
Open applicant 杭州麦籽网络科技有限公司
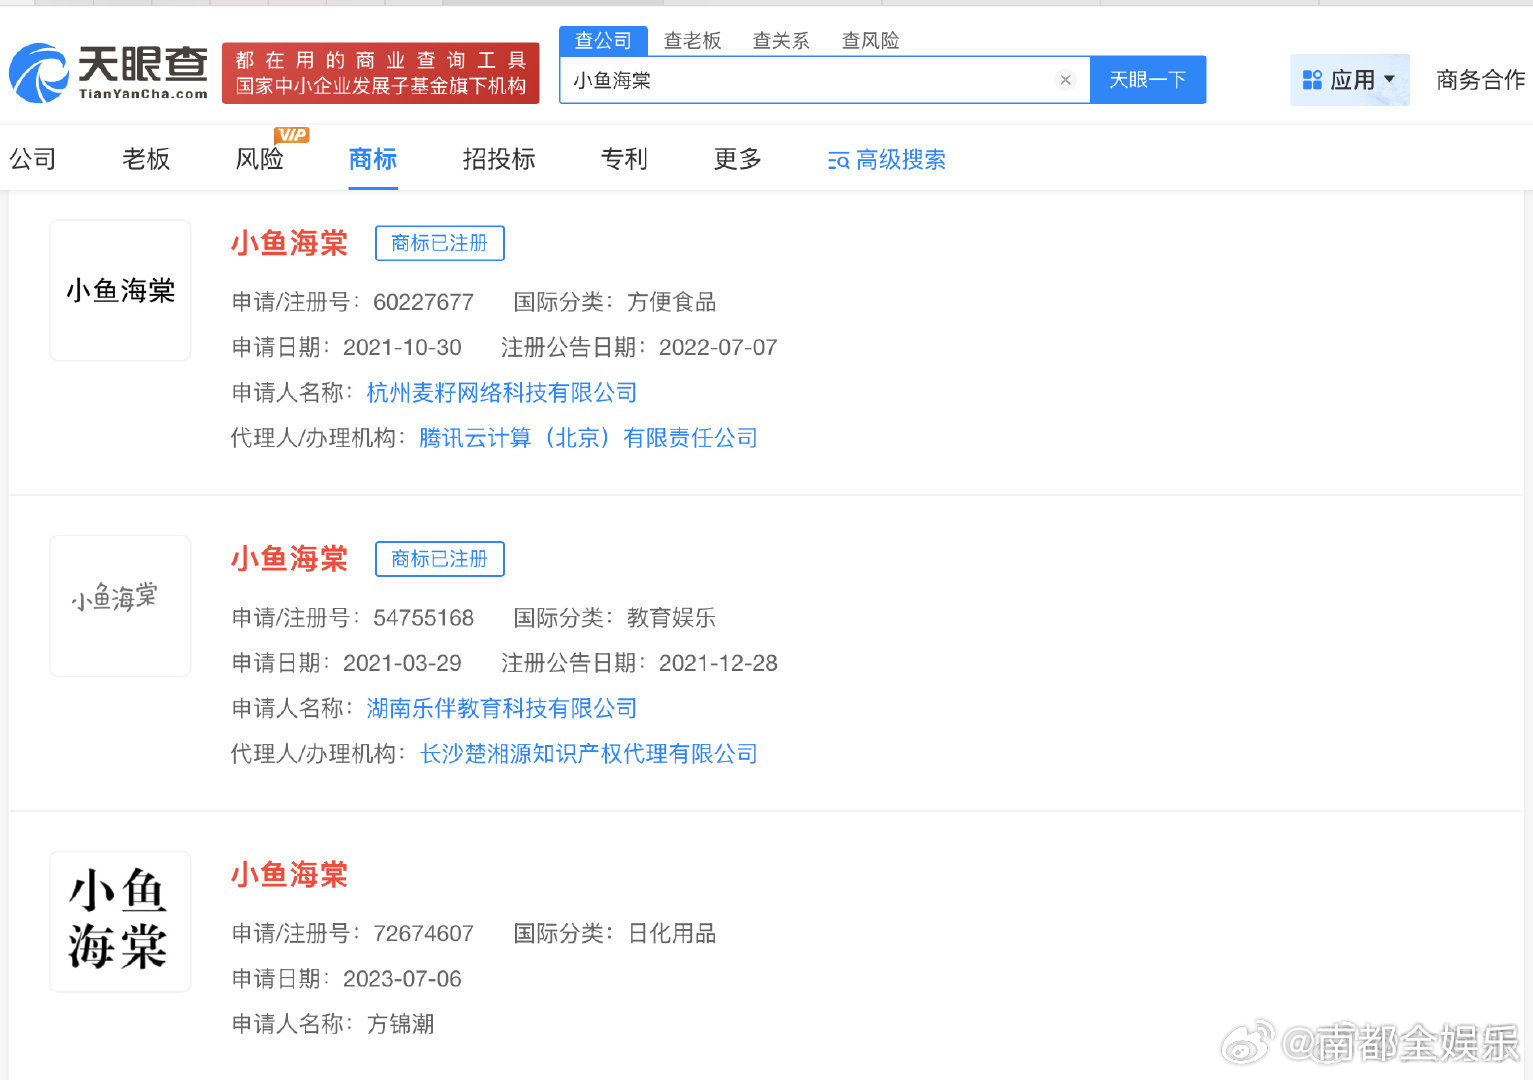pyautogui.click(x=502, y=393)
